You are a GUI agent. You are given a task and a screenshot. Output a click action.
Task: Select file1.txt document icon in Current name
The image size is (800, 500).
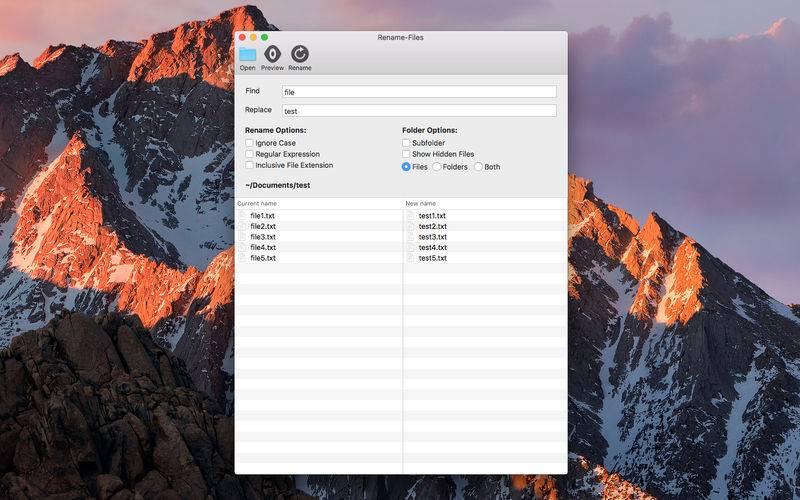point(243,216)
